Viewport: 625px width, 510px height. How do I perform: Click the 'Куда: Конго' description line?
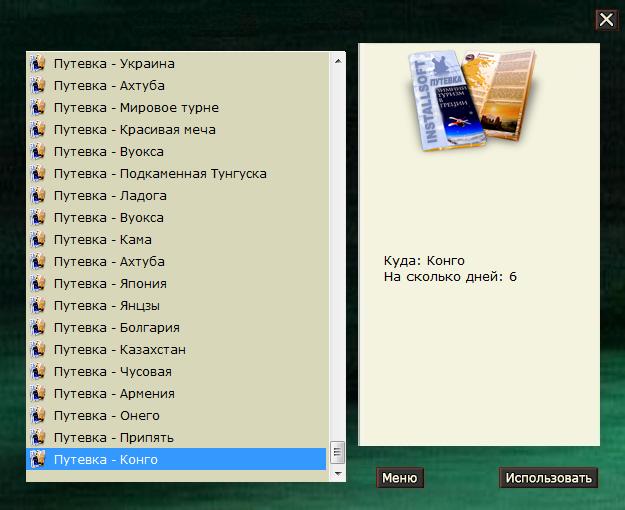coord(424,261)
